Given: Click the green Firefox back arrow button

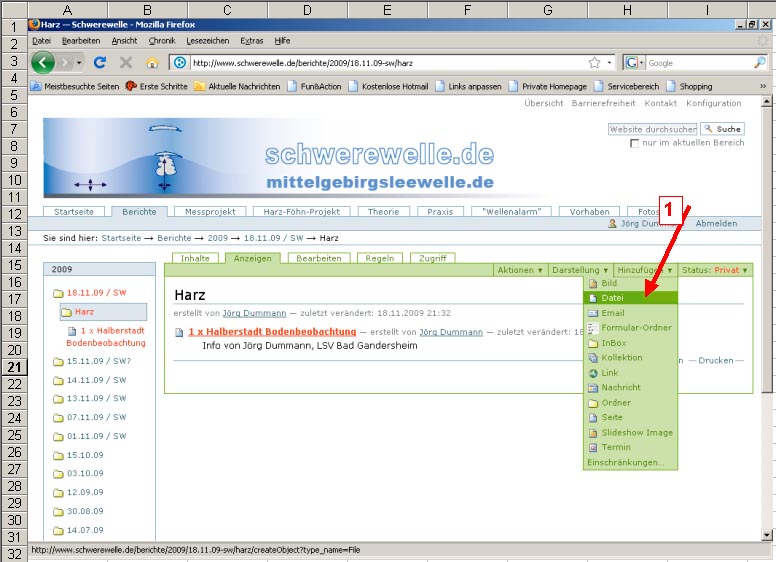Looking at the screenshot, I should (x=43, y=62).
